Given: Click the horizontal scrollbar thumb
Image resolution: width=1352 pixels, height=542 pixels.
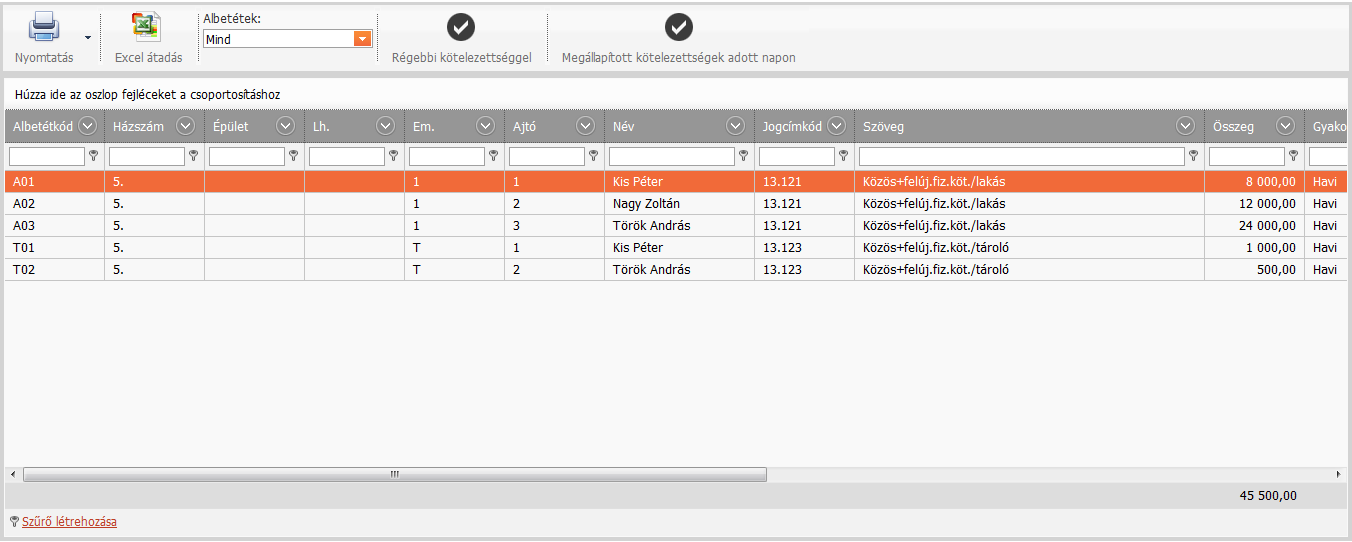Looking at the screenshot, I should pos(395,474).
